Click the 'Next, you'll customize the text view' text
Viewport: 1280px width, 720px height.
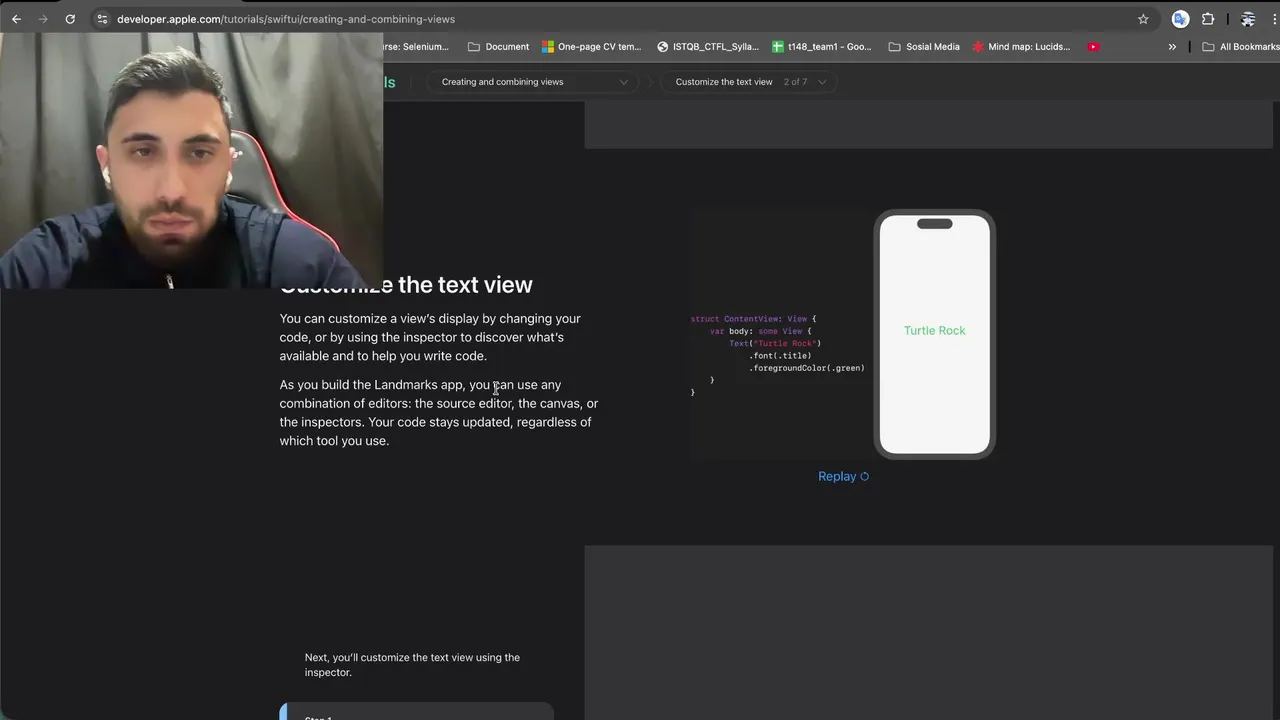click(x=412, y=665)
